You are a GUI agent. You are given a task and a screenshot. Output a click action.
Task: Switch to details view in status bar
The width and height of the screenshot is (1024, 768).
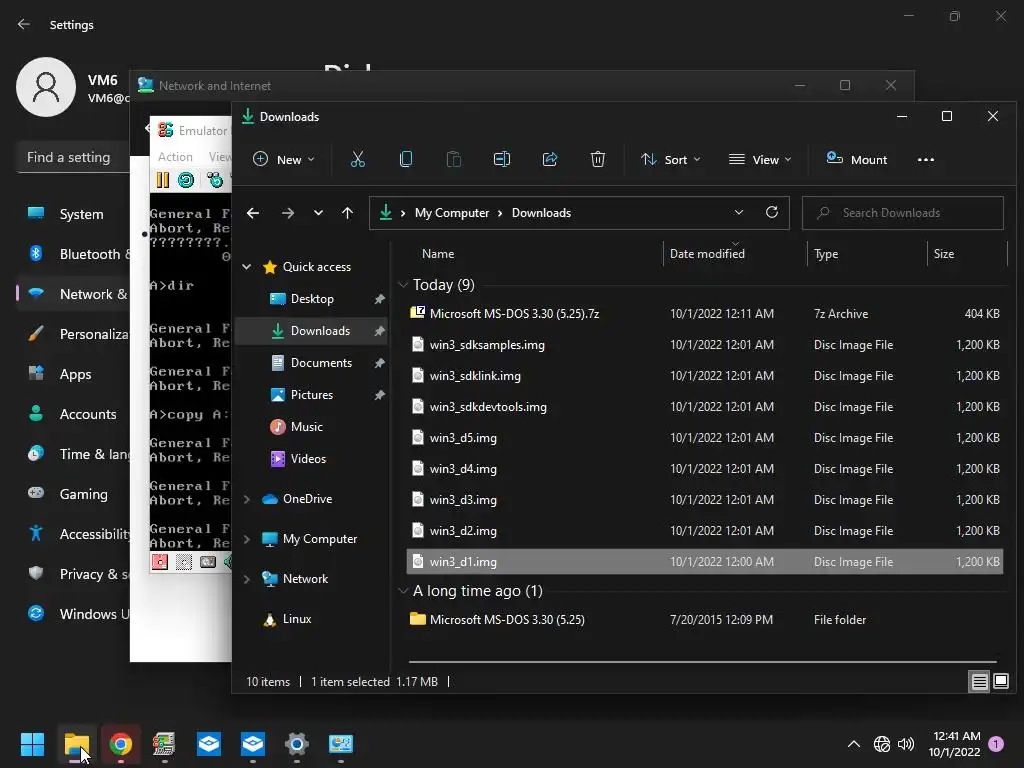tap(980, 682)
